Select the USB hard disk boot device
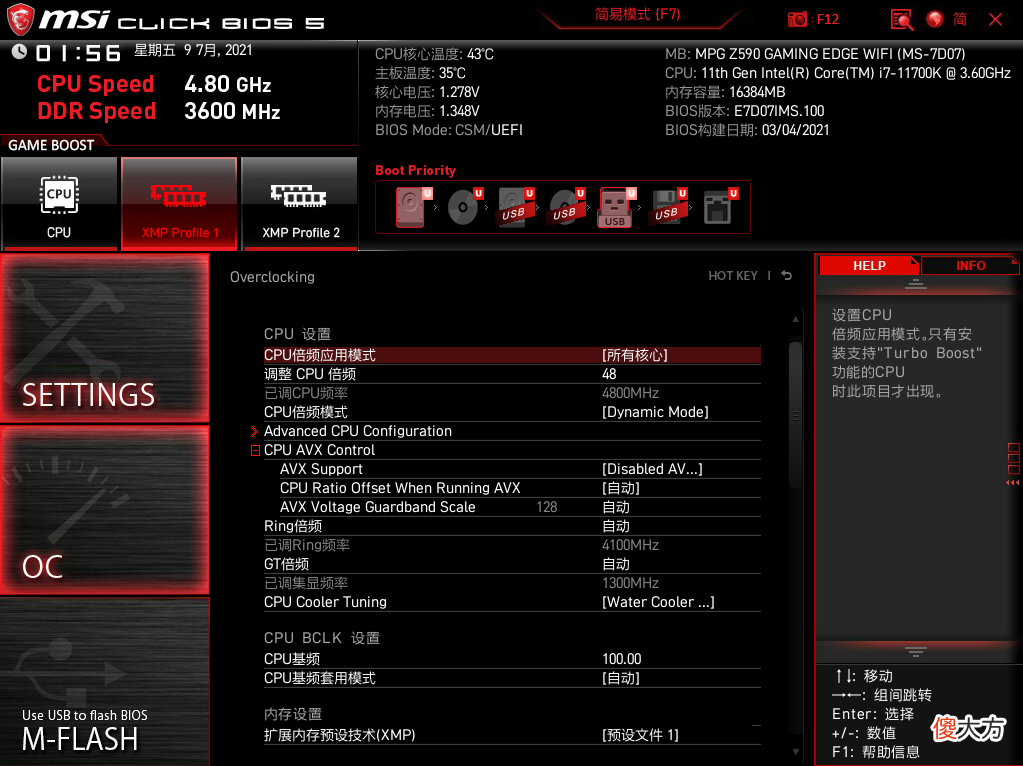Image resolution: width=1023 pixels, height=766 pixels. (515, 207)
